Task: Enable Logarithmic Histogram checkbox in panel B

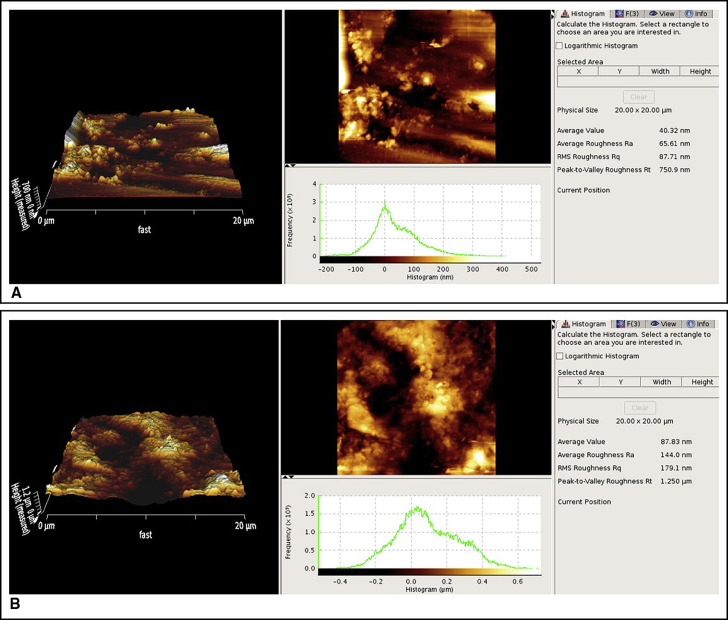Action: pyautogui.click(x=559, y=356)
